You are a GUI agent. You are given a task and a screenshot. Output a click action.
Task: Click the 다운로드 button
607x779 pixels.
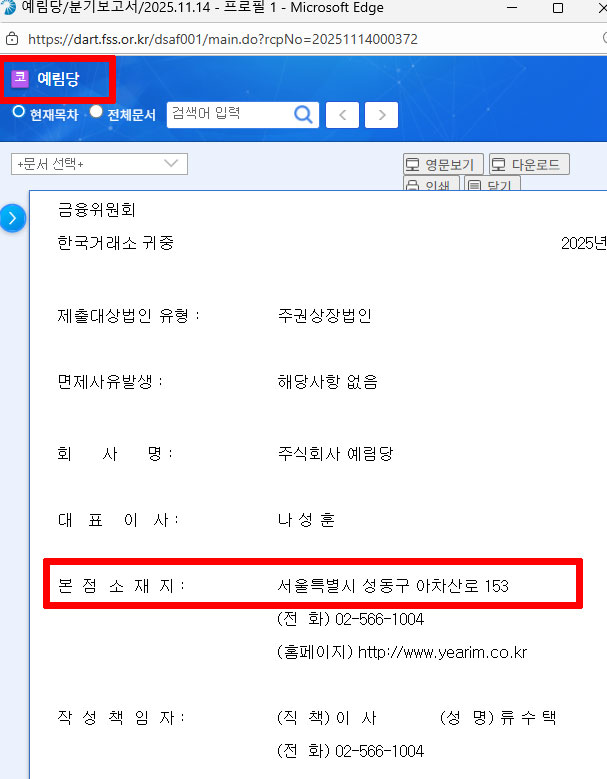click(530, 164)
